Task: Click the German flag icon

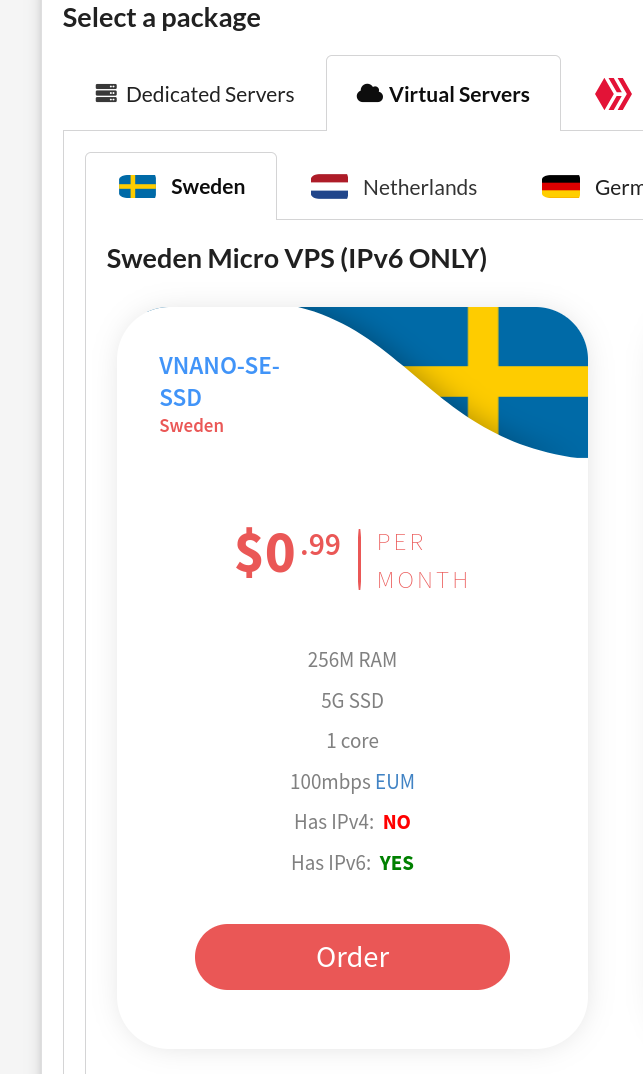Action: pyautogui.click(x=561, y=187)
